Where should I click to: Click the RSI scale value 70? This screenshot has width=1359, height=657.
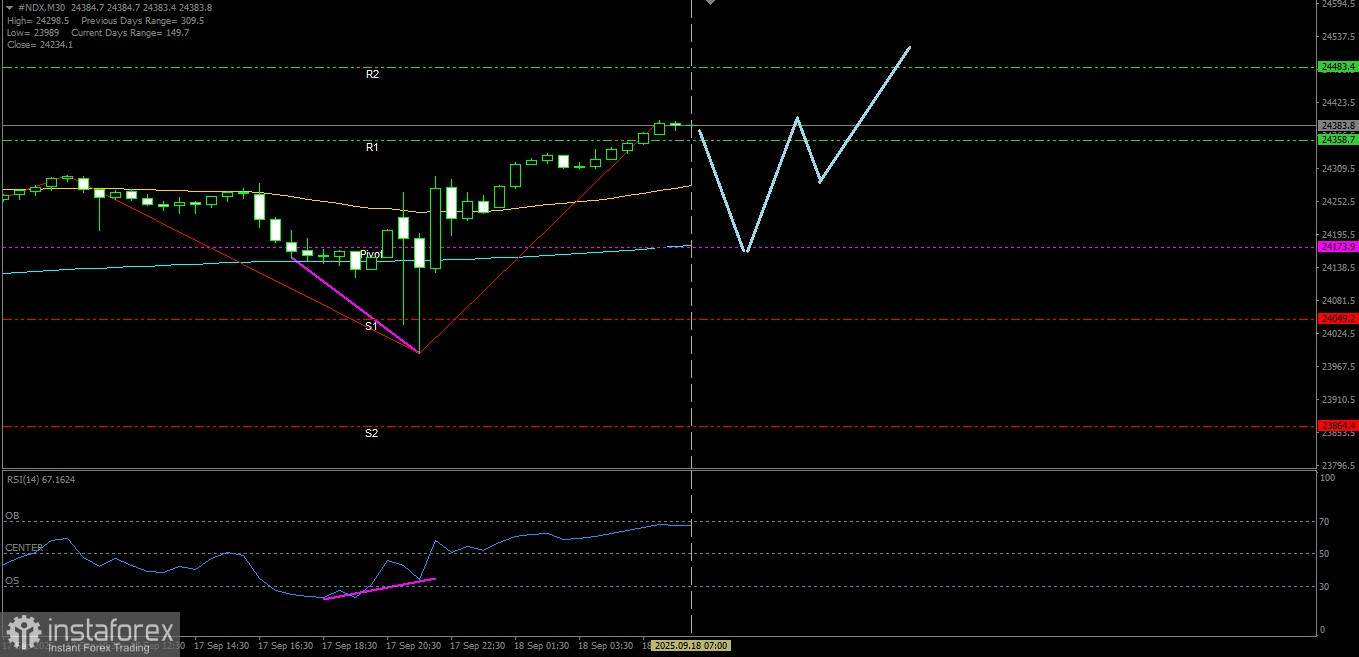[x=1326, y=521]
